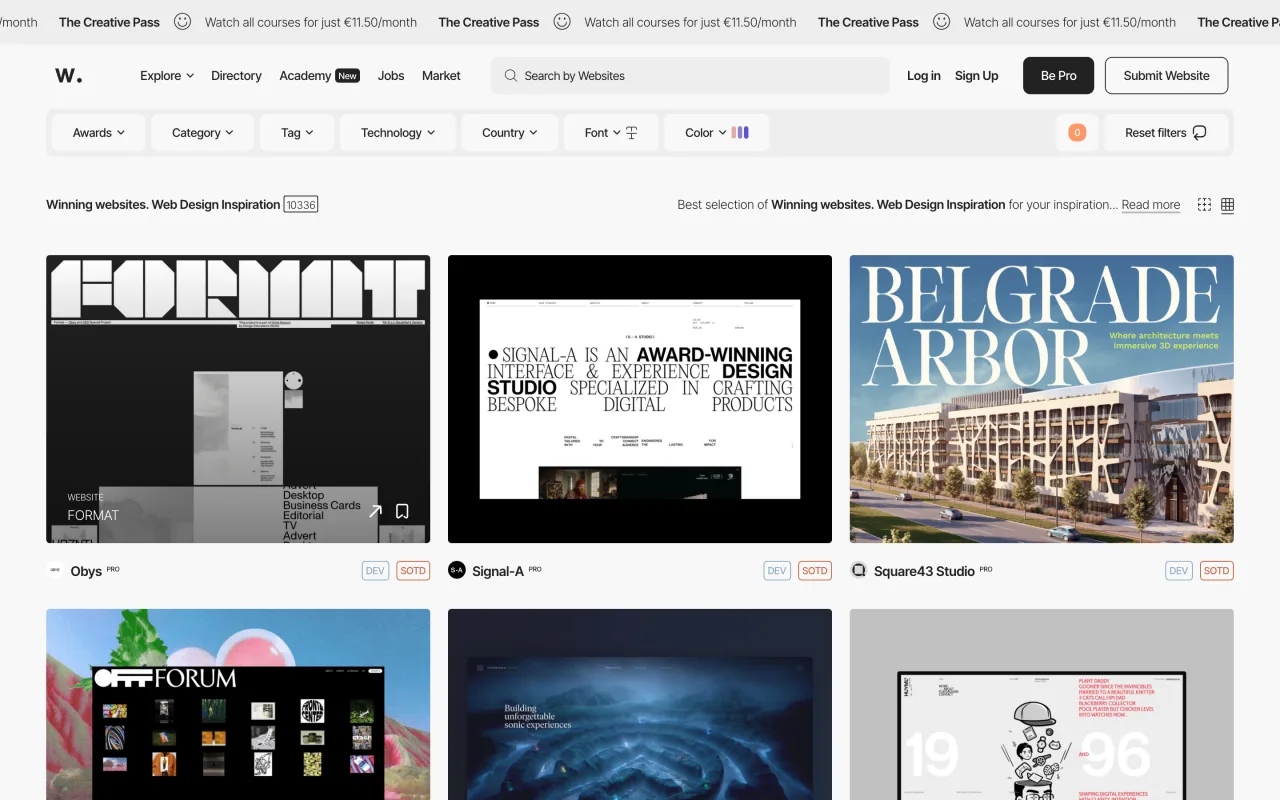Viewport: 1280px width, 800px height.
Task: Click the orange active-filter count badge
Action: [1077, 132]
